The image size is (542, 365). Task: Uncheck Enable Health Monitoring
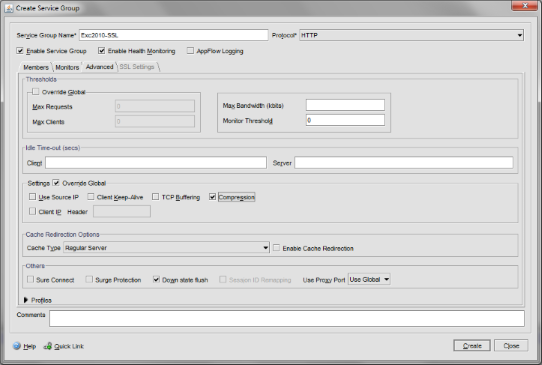101,51
